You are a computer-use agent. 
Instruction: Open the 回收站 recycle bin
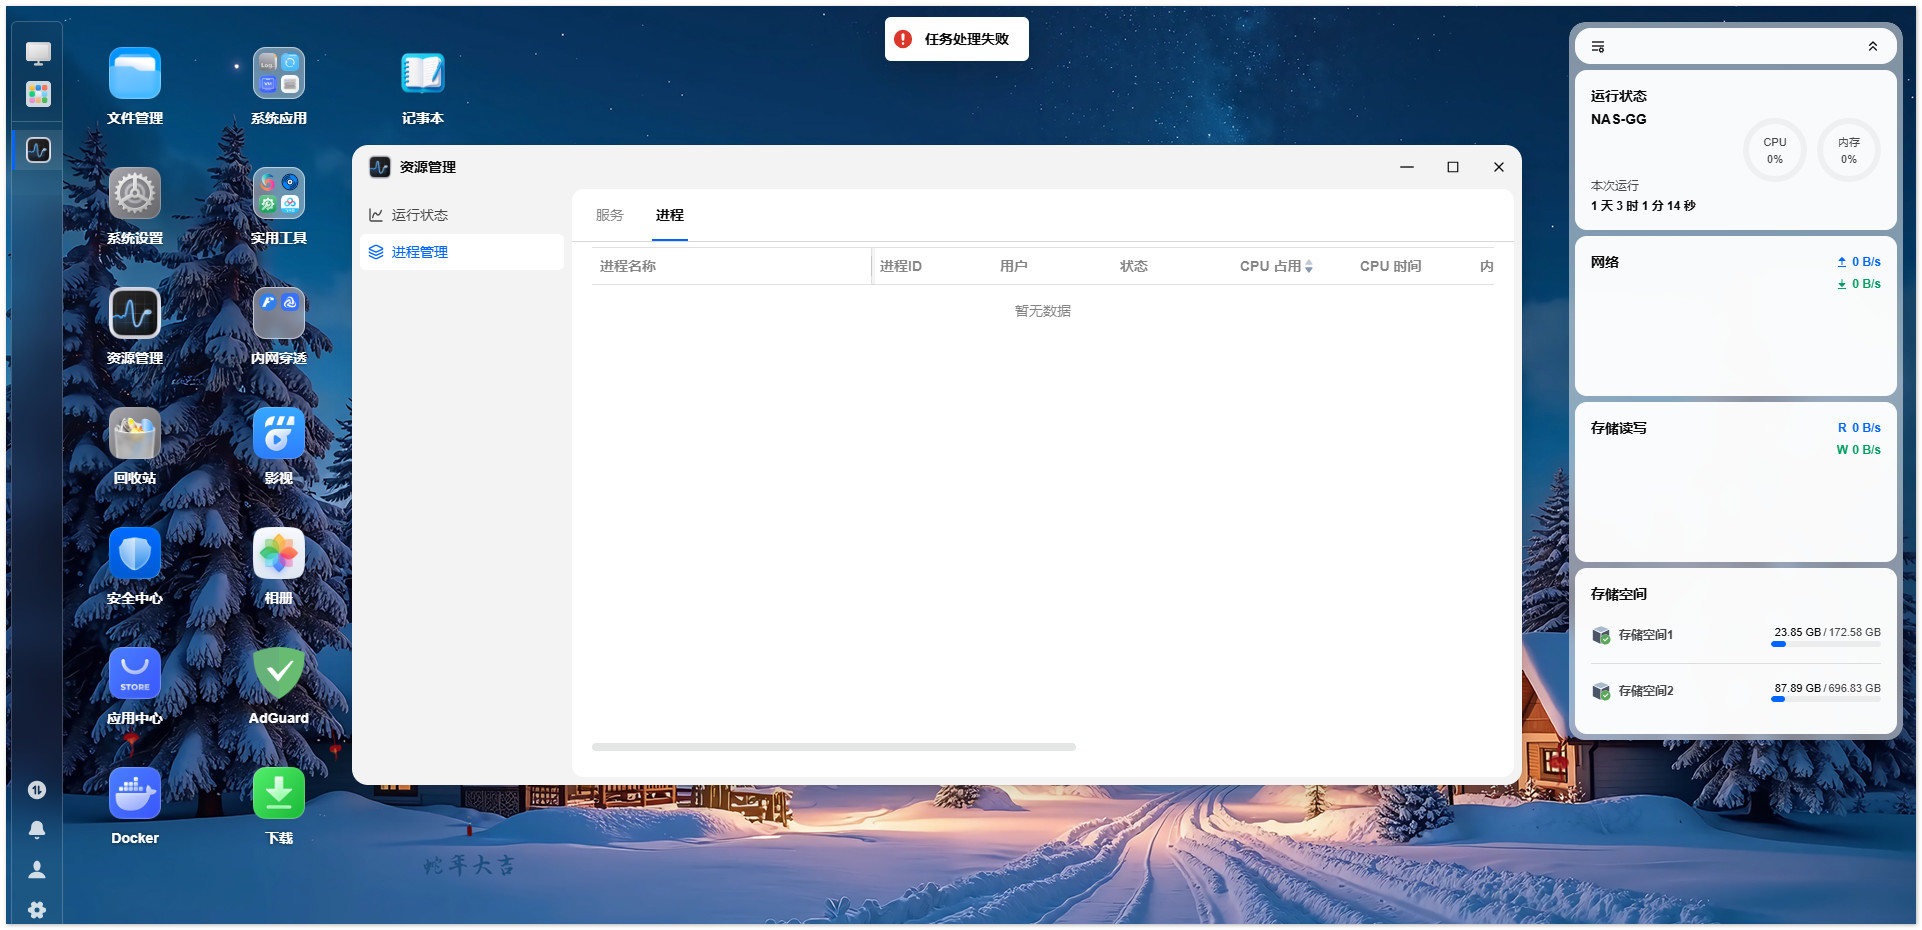(x=135, y=434)
